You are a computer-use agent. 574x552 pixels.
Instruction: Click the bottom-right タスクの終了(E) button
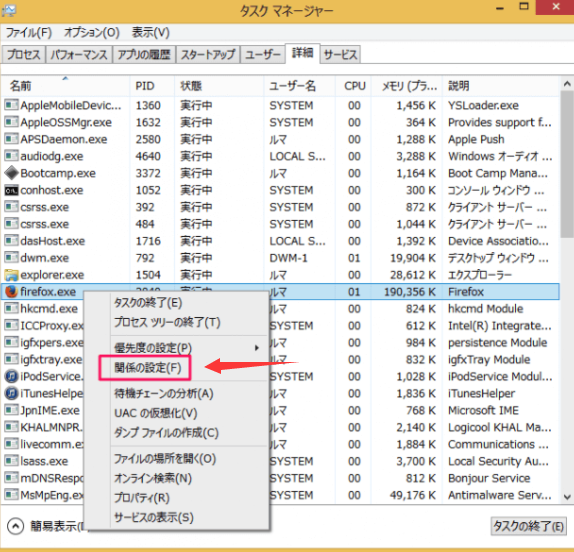click(528, 526)
